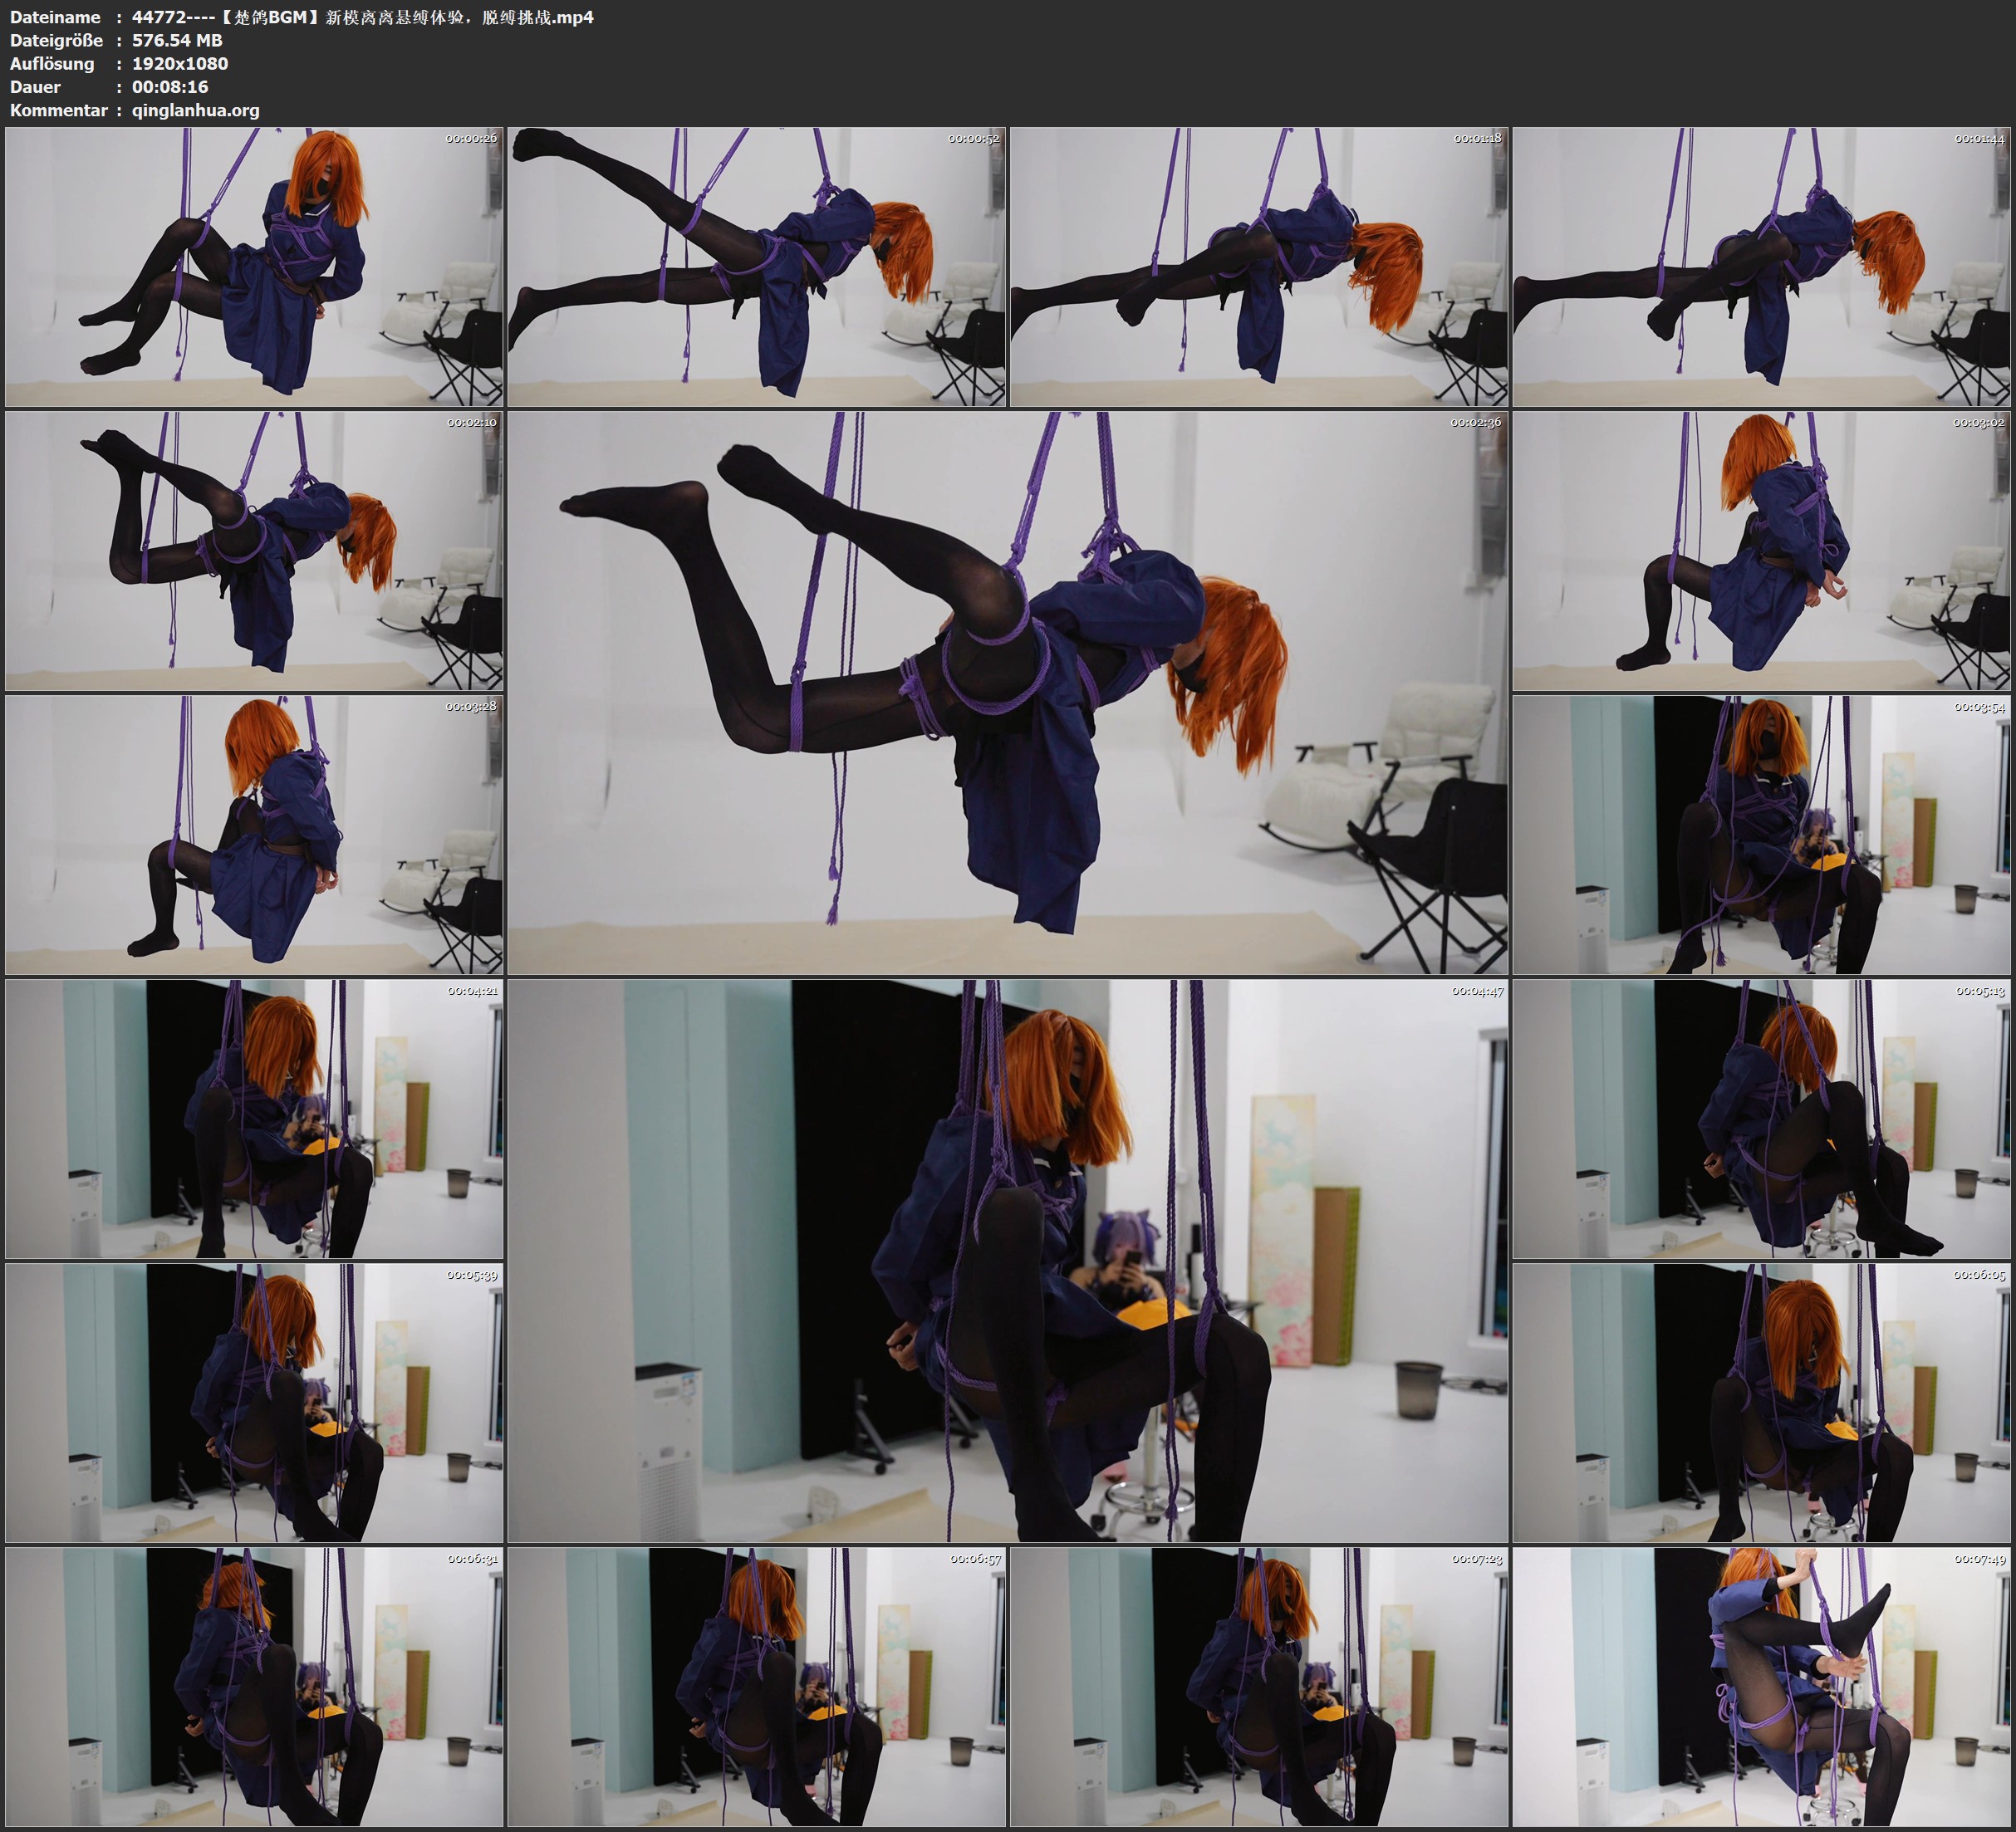2016x1832 pixels.
Task: Click the thumbnail timestamped 00:00:26
Action: click(x=254, y=266)
